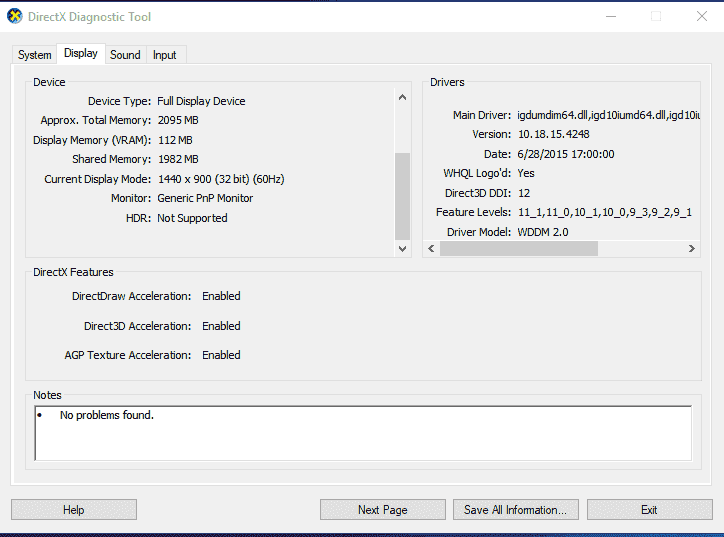The width and height of the screenshot is (724, 537).
Task: Click the Feature Levels value list
Action: (x=604, y=212)
